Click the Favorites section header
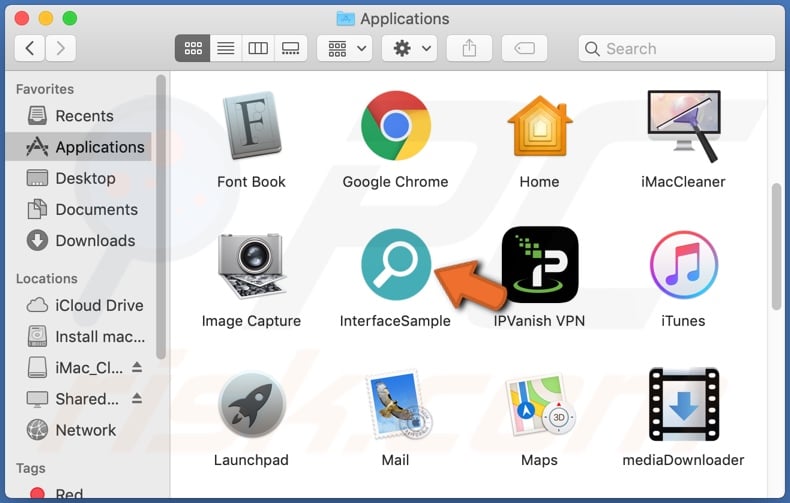The image size is (790, 503). tap(45, 89)
